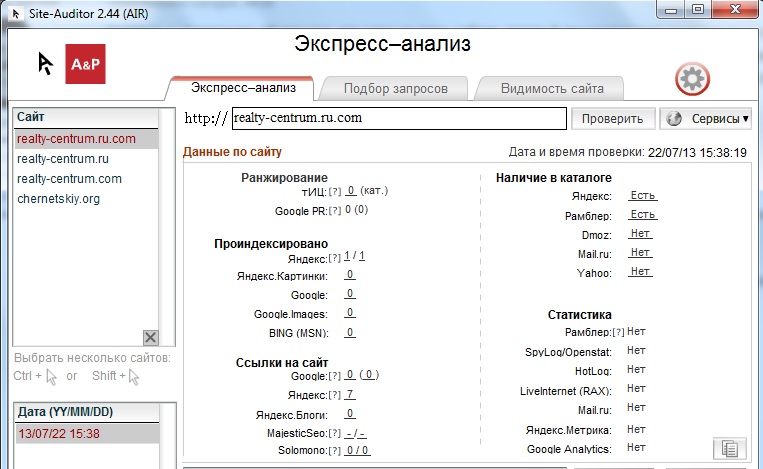Switch to the Экспресс–анализ tab
Image resolution: width=763 pixels, height=469 pixels.
[243, 88]
